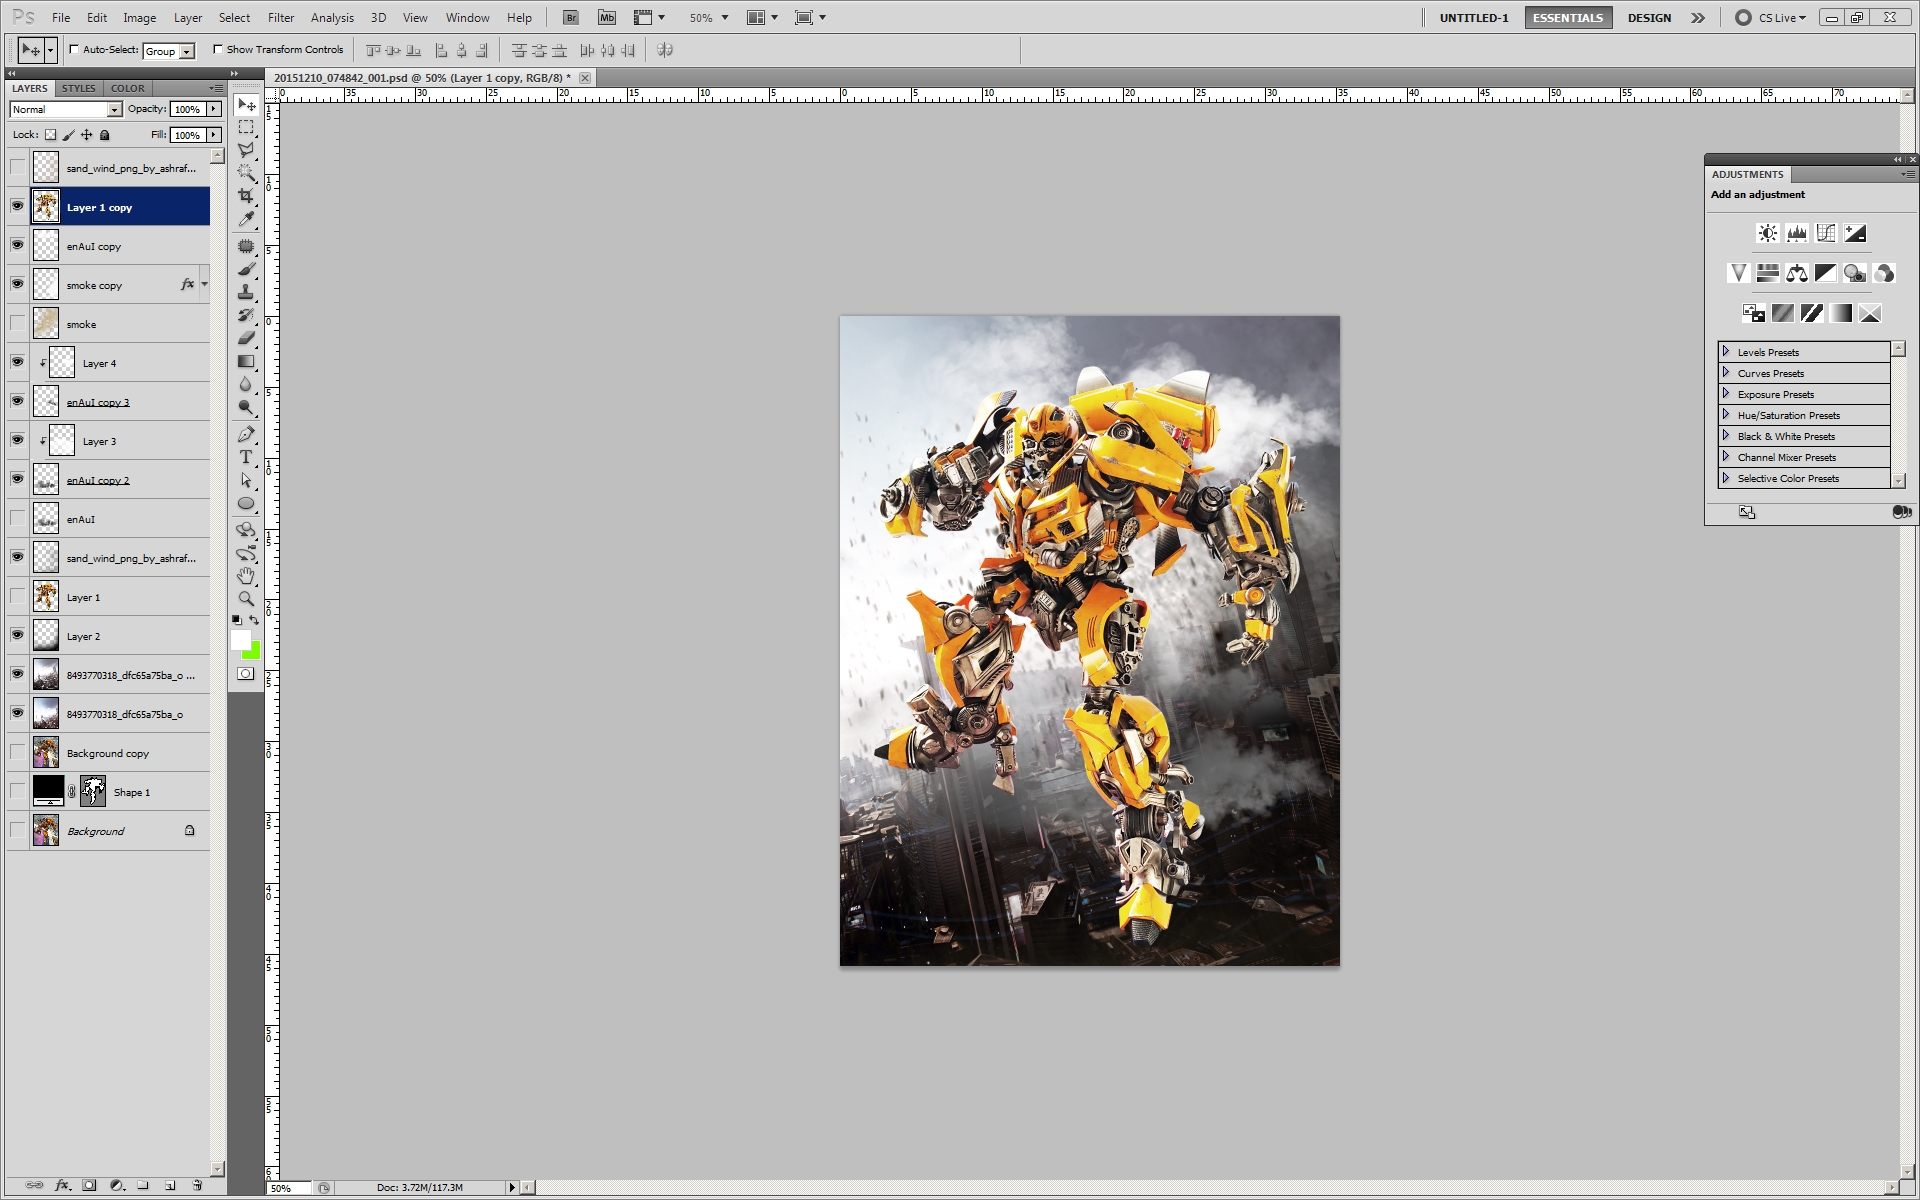Image resolution: width=1920 pixels, height=1200 pixels.
Task: Switch to the Styles tab
Action: pos(79,88)
